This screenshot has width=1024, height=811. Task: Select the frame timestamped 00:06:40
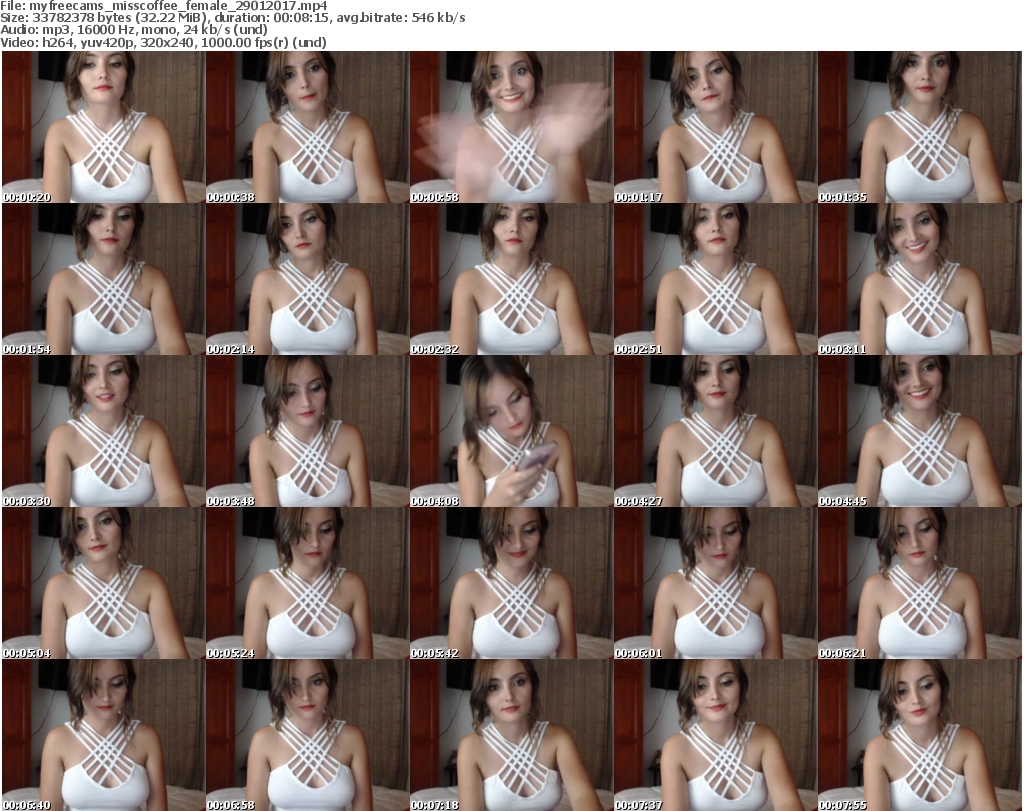pos(103,735)
